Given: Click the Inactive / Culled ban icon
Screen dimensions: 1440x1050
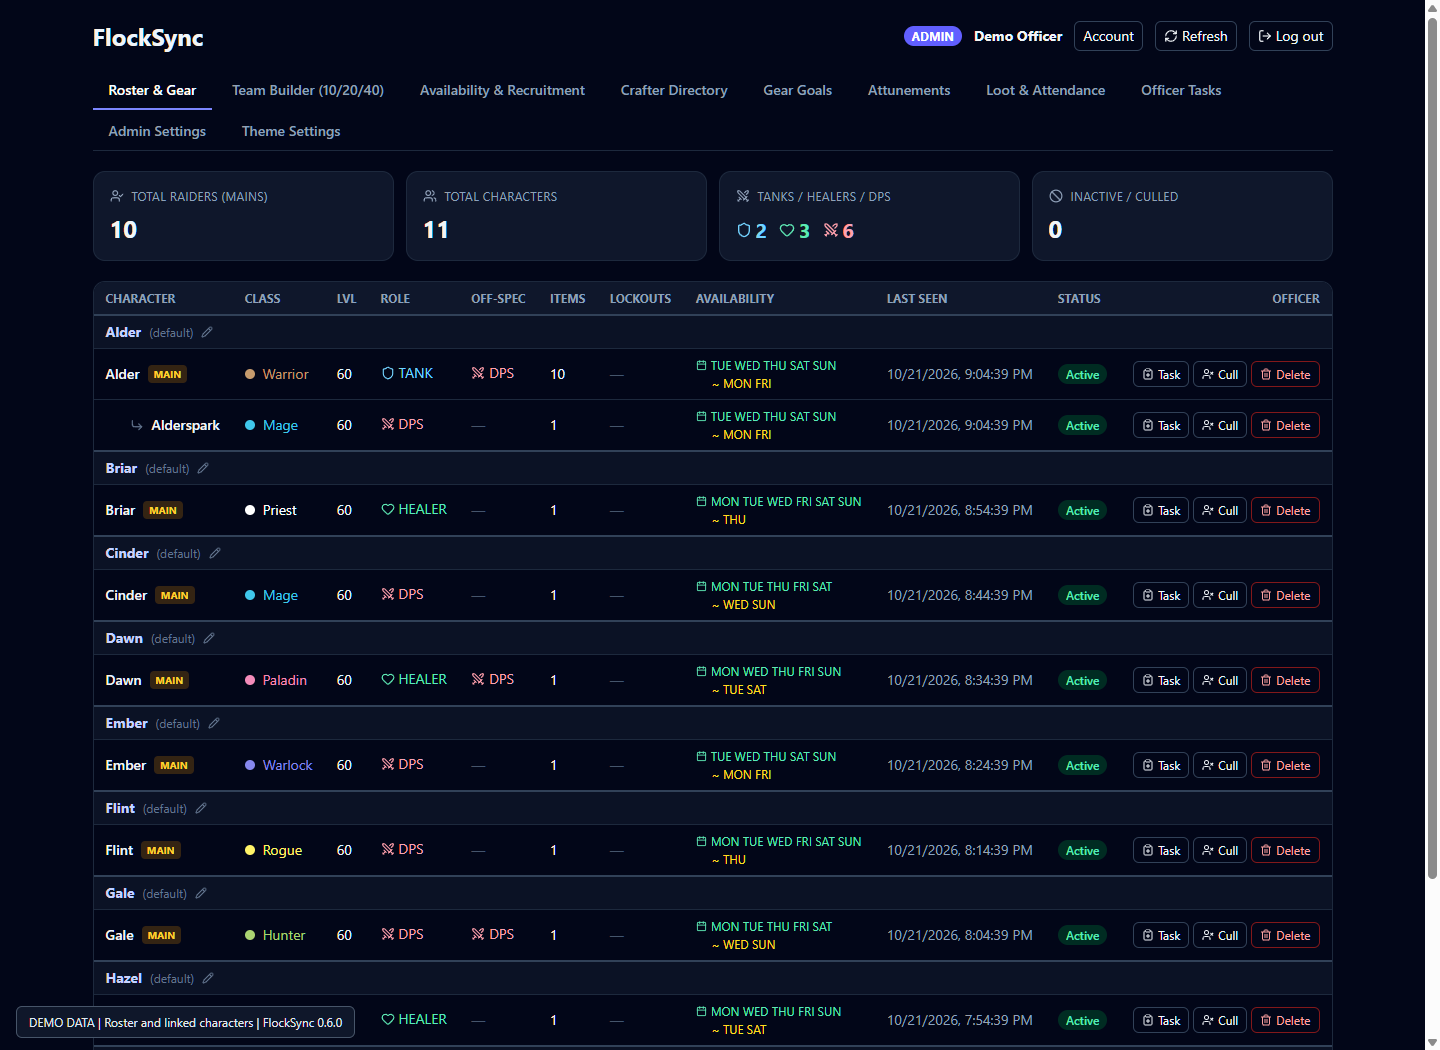Looking at the screenshot, I should (x=1056, y=196).
